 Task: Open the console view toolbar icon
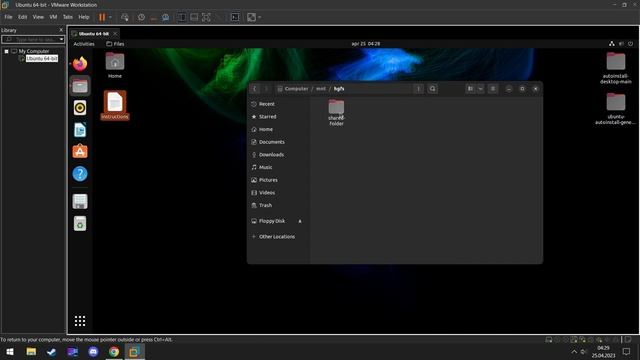235,17
